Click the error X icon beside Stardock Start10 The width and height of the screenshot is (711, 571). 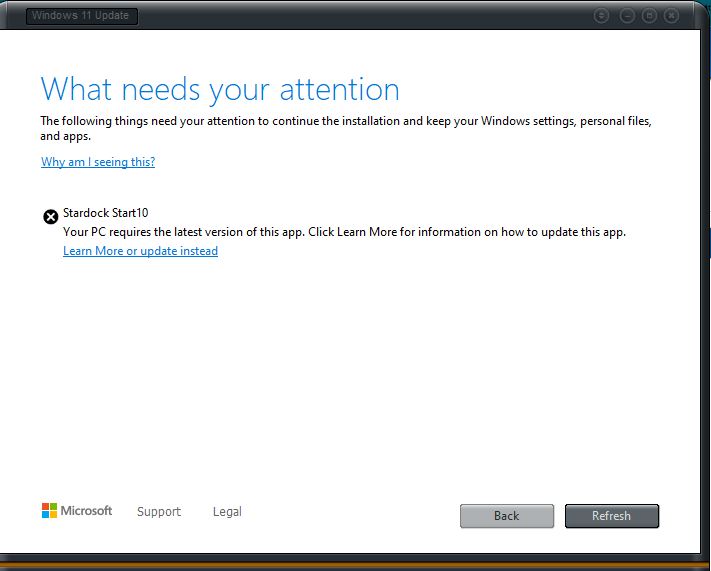pos(51,217)
